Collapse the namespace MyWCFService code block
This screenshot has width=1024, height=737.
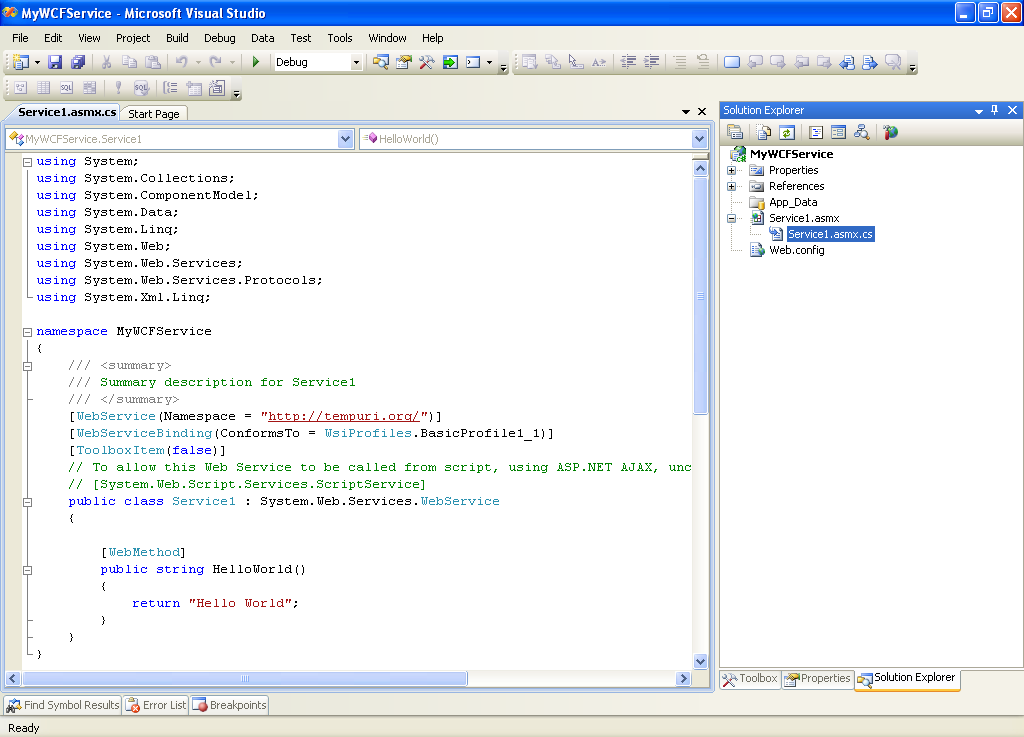coord(27,331)
